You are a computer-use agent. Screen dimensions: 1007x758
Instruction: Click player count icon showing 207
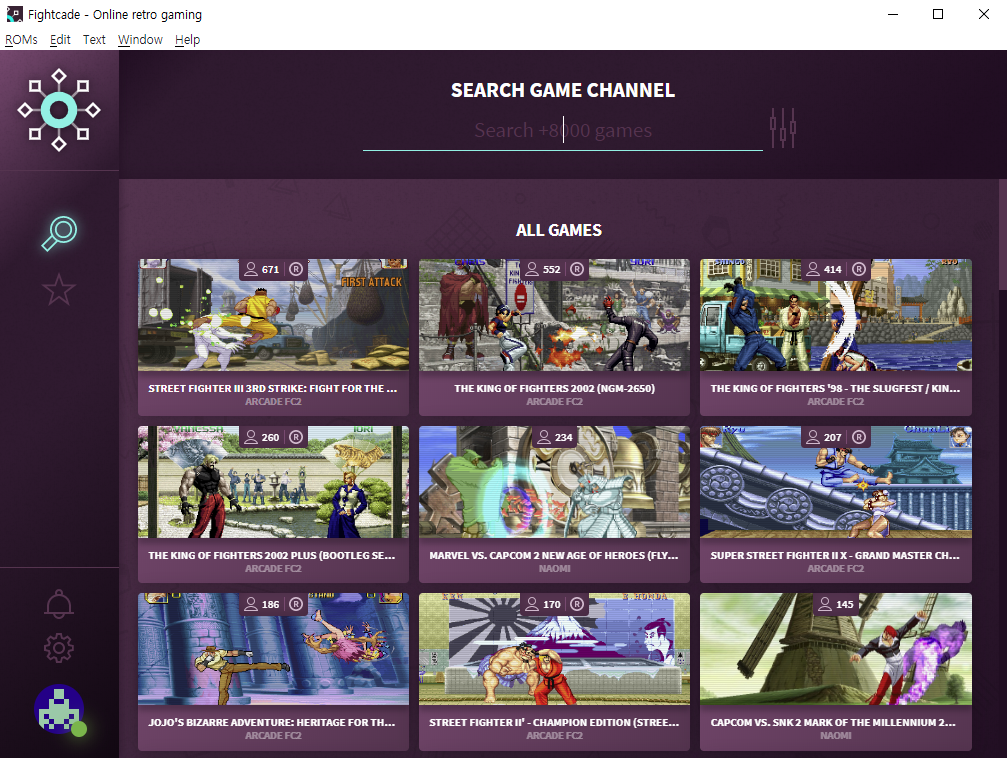coord(813,437)
